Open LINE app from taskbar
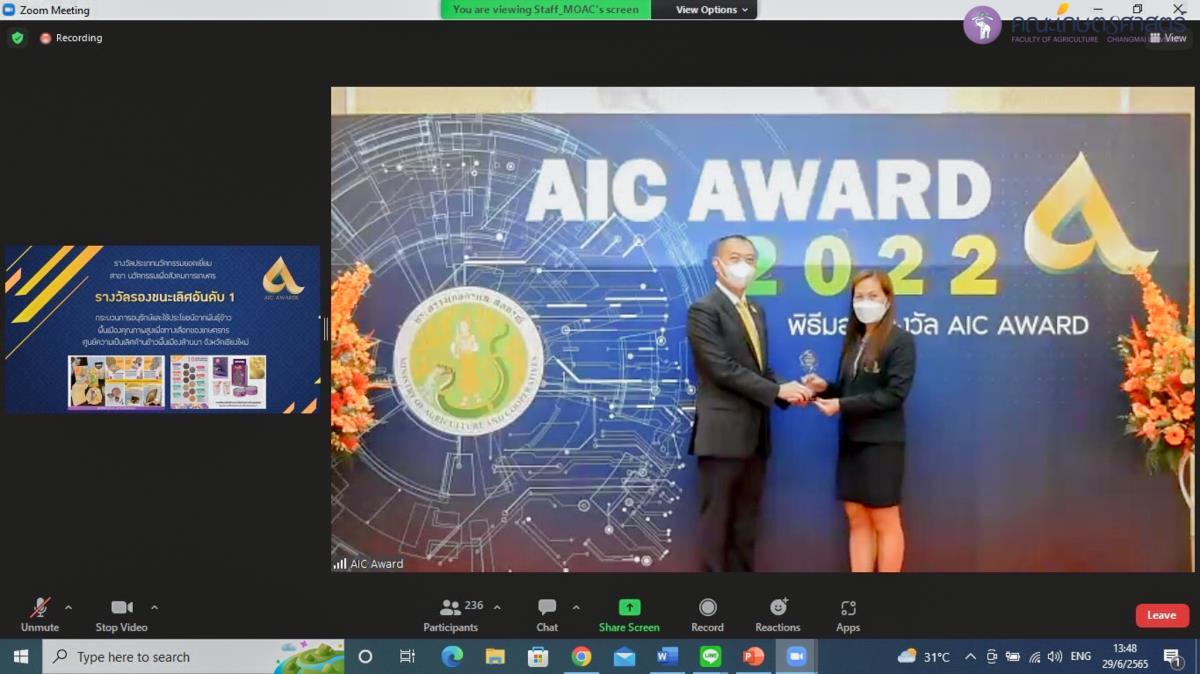 click(x=710, y=657)
